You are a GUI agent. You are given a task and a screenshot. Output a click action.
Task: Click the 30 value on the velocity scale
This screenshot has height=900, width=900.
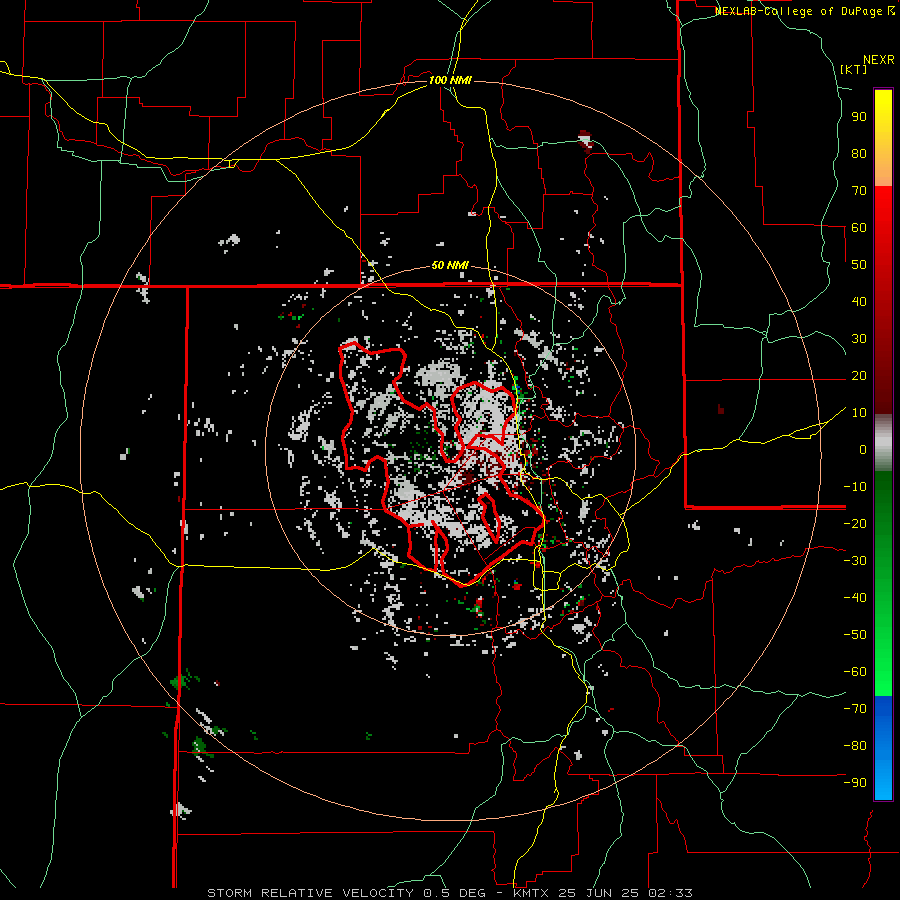[859, 339]
